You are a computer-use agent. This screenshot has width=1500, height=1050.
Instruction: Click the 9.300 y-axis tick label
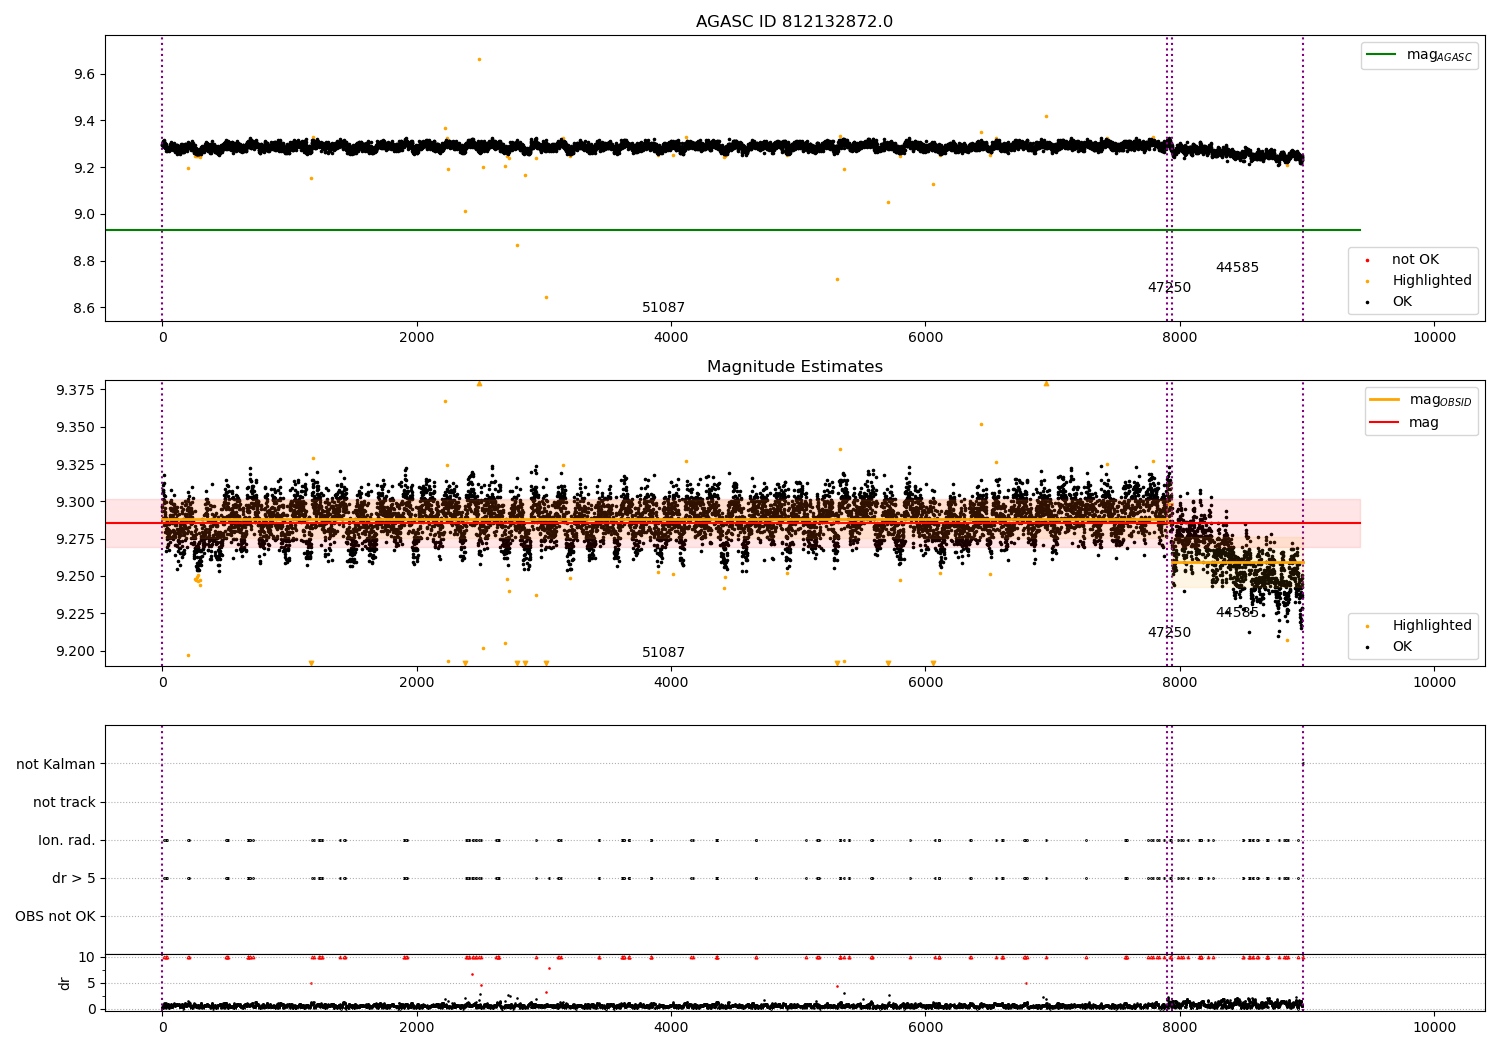[x=76, y=502]
